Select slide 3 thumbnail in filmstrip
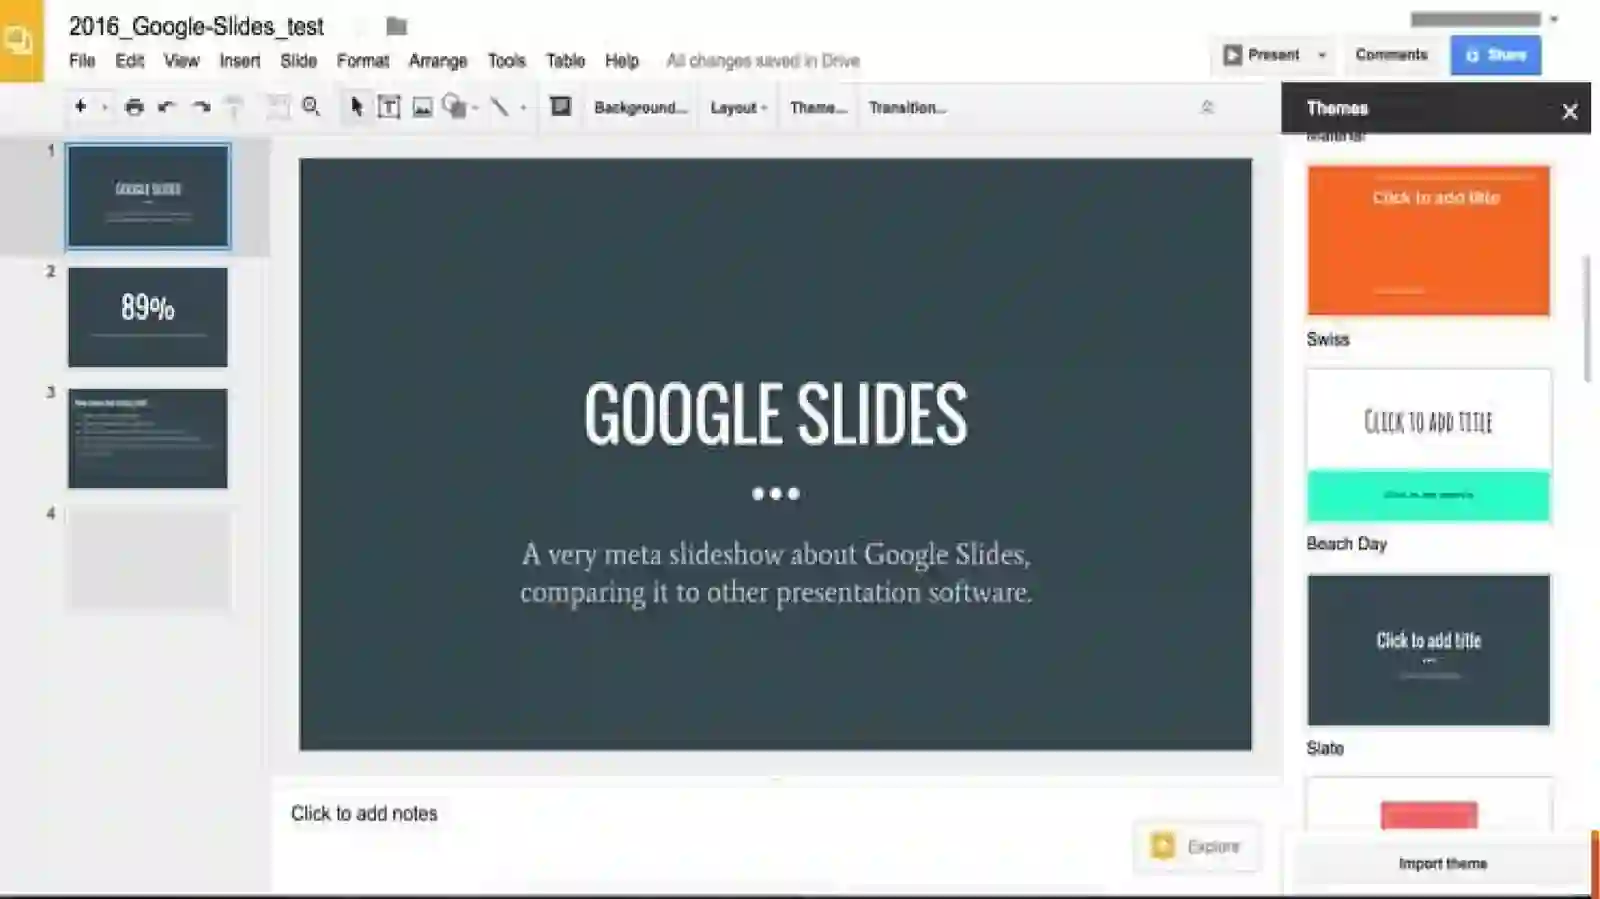This screenshot has height=899, width=1600. pos(148,438)
